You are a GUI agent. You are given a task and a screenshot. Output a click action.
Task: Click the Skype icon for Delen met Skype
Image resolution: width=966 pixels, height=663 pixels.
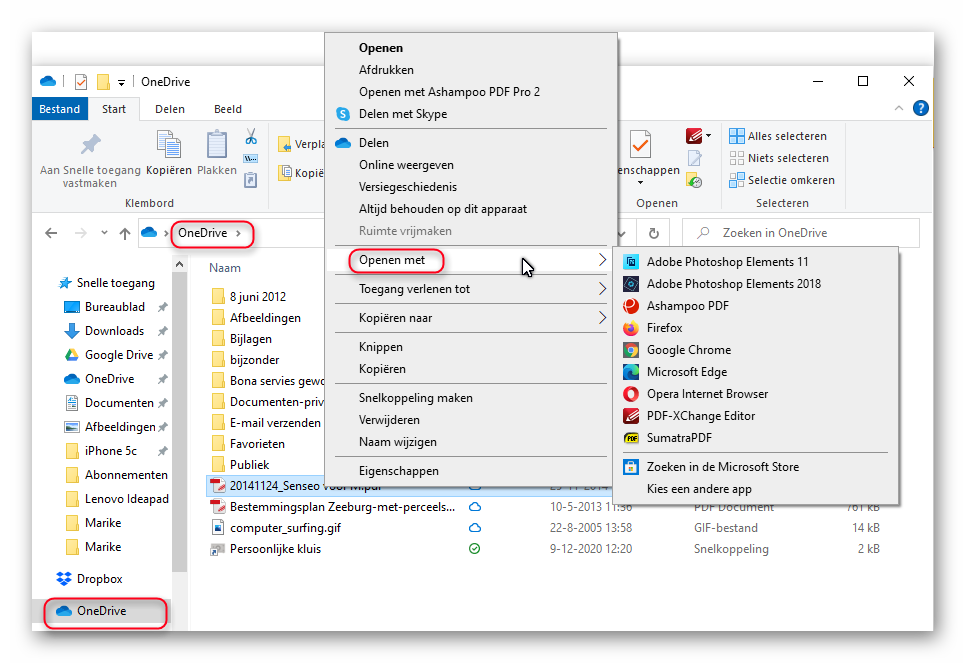point(343,114)
